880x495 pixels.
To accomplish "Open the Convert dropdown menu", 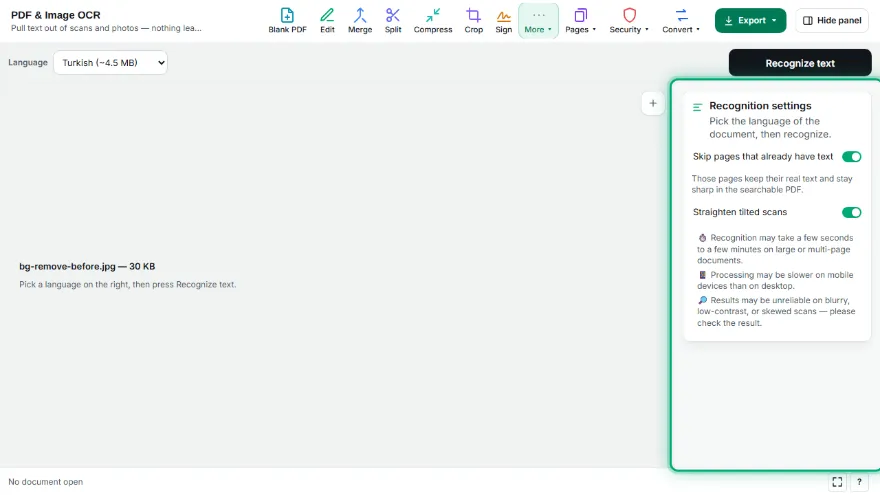I will coord(681,21).
